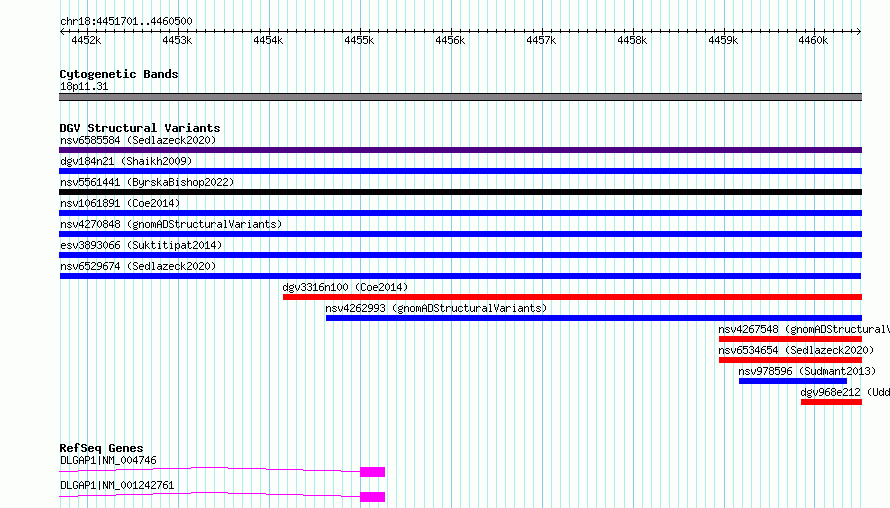Screen dimensions: 890x508
Task: Open variant nsv5561441 (ByrskaBishop2022) label
Action: point(147,182)
